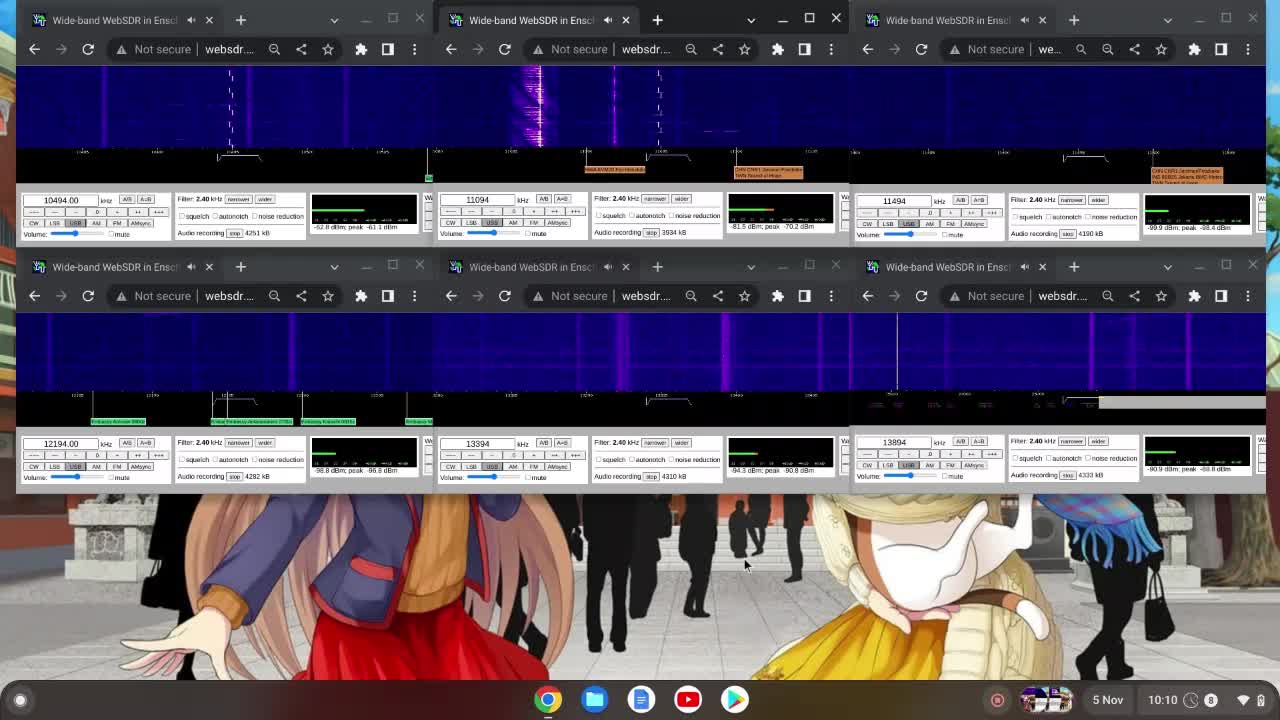The width and height of the screenshot is (1280, 720).
Task: Select AM mode in the 13894 kHz window
Action: pyautogui.click(x=930, y=465)
